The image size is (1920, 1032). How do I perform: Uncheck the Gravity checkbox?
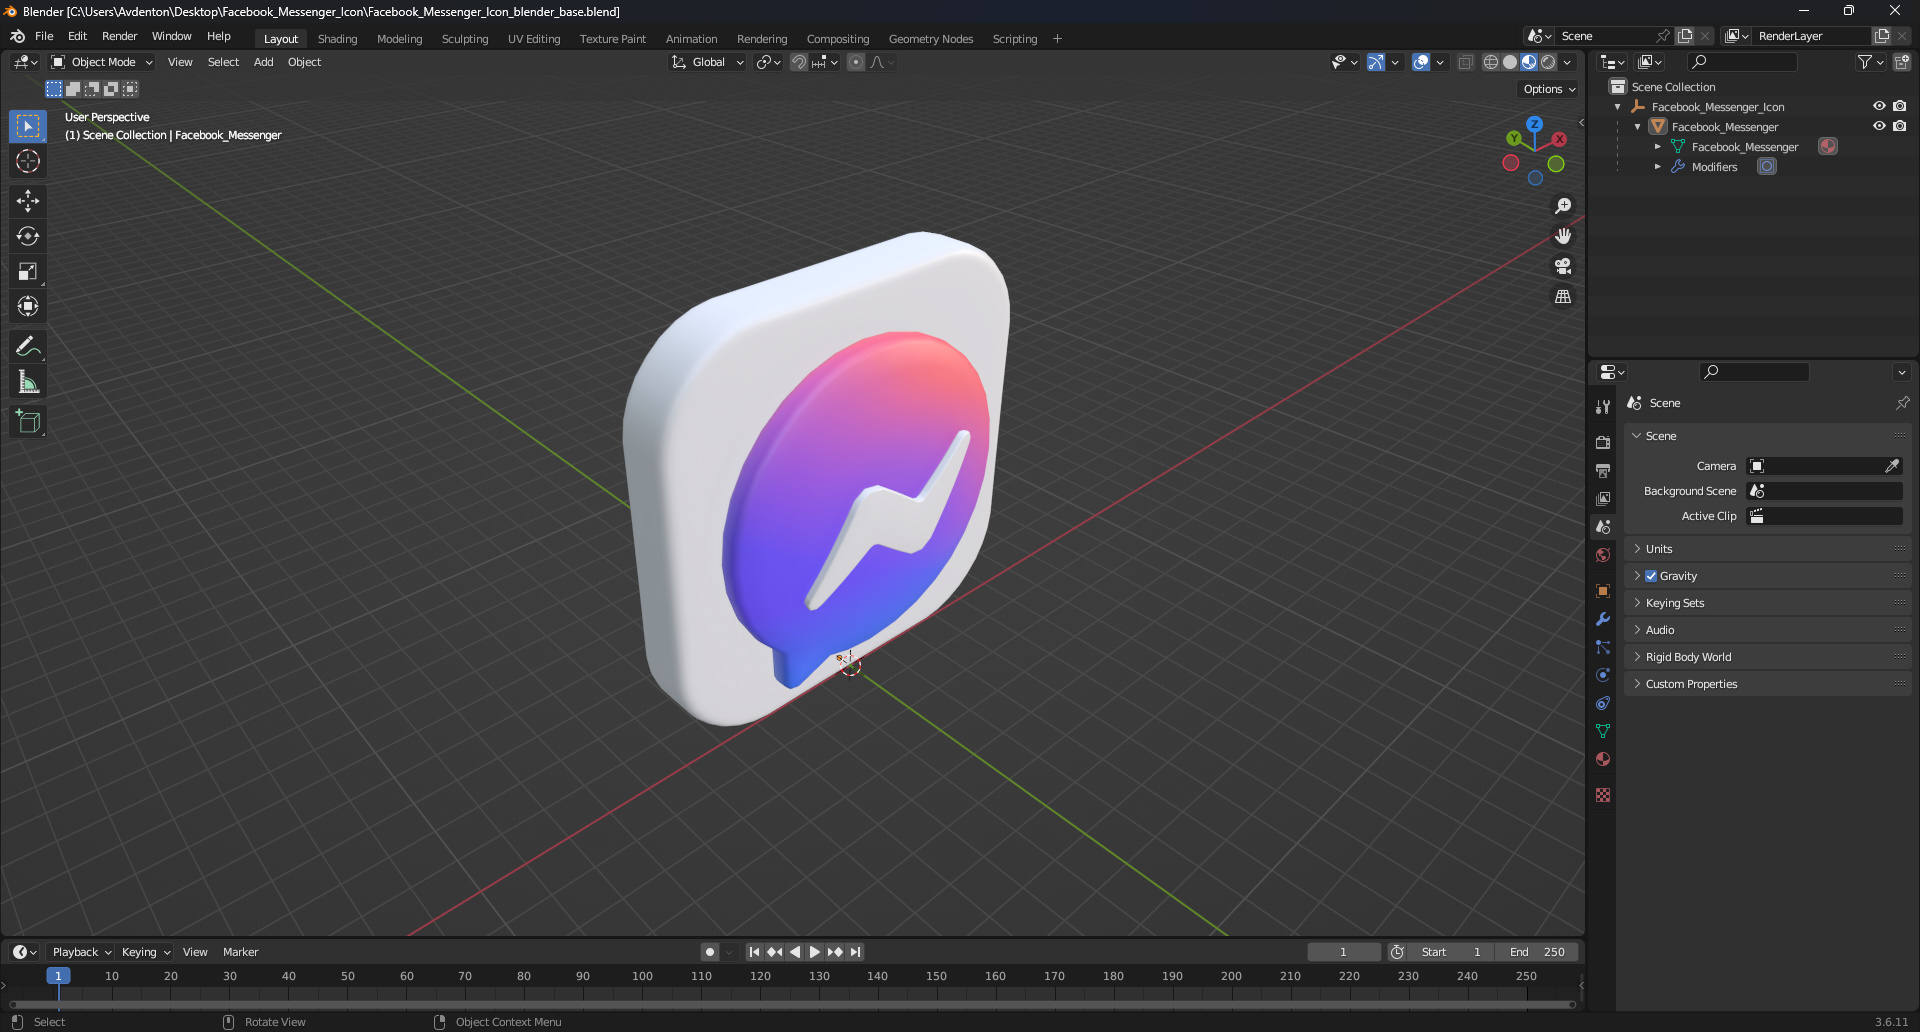1651,576
